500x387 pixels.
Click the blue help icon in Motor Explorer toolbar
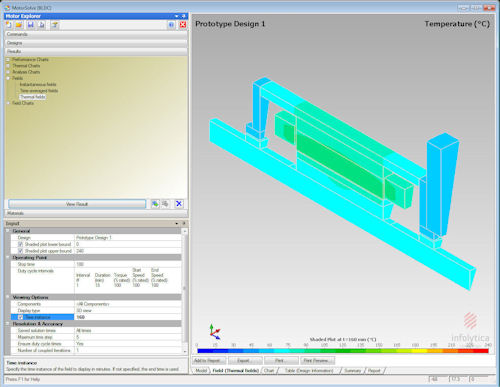171,25
